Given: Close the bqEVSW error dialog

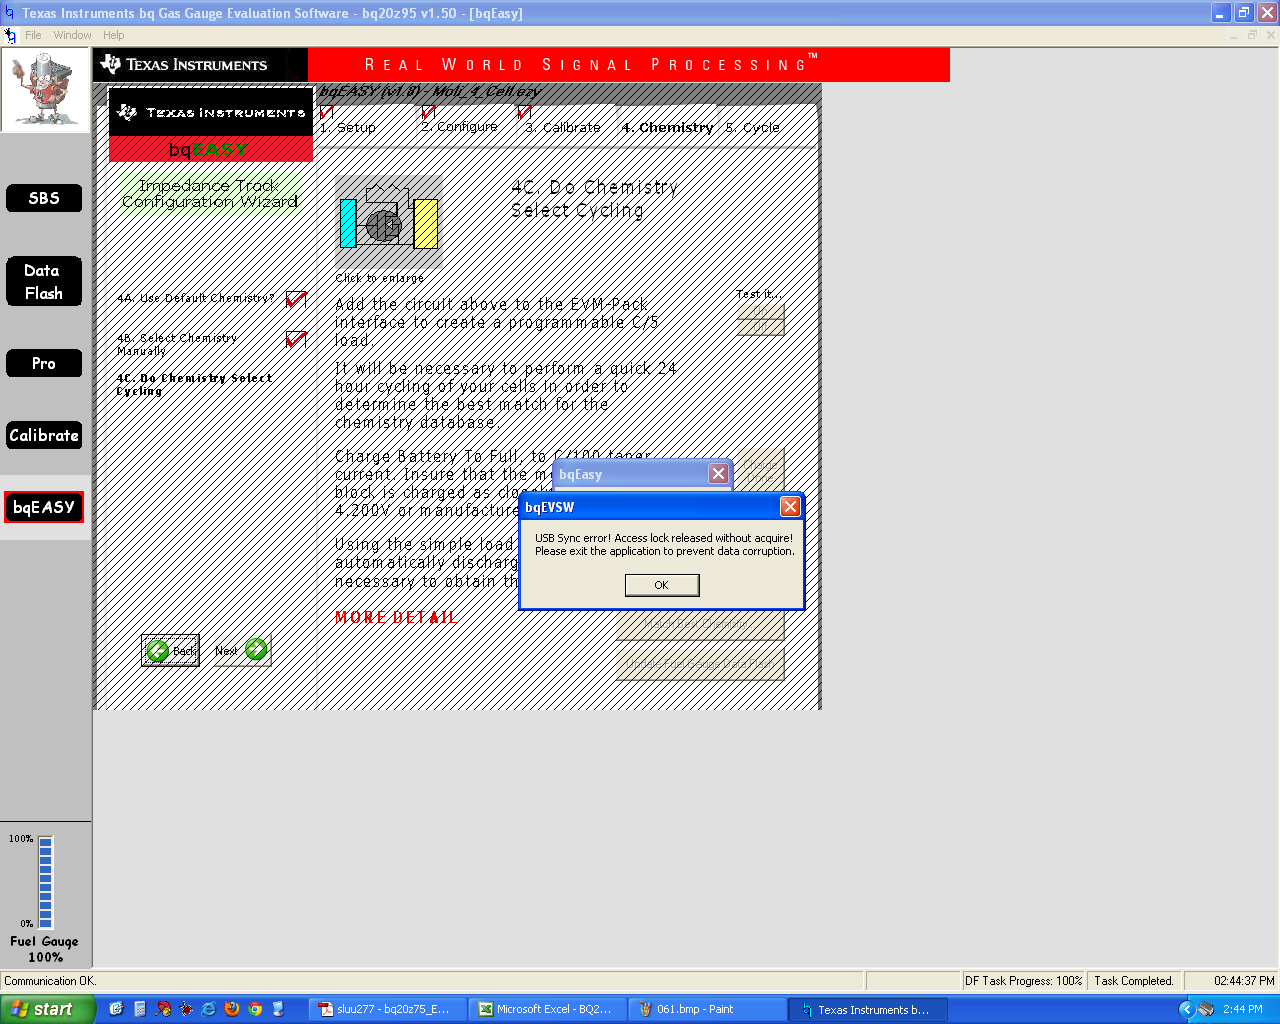Looking at the screenshot, I should tap(790, 507).
